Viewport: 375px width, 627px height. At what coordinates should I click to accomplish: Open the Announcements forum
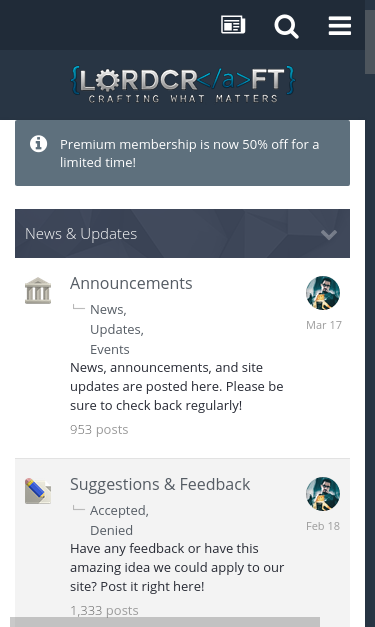tap(131, 284)
